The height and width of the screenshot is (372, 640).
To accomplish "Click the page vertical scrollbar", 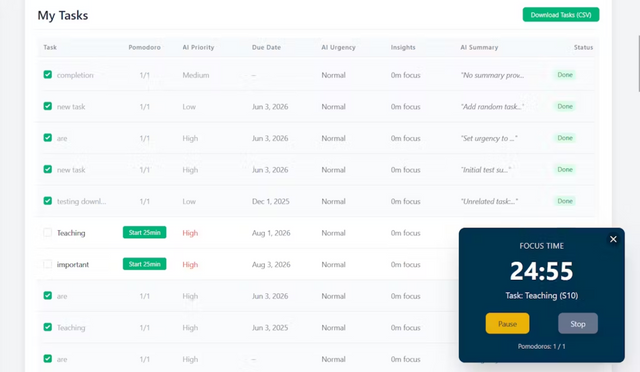I will (638, 63).
